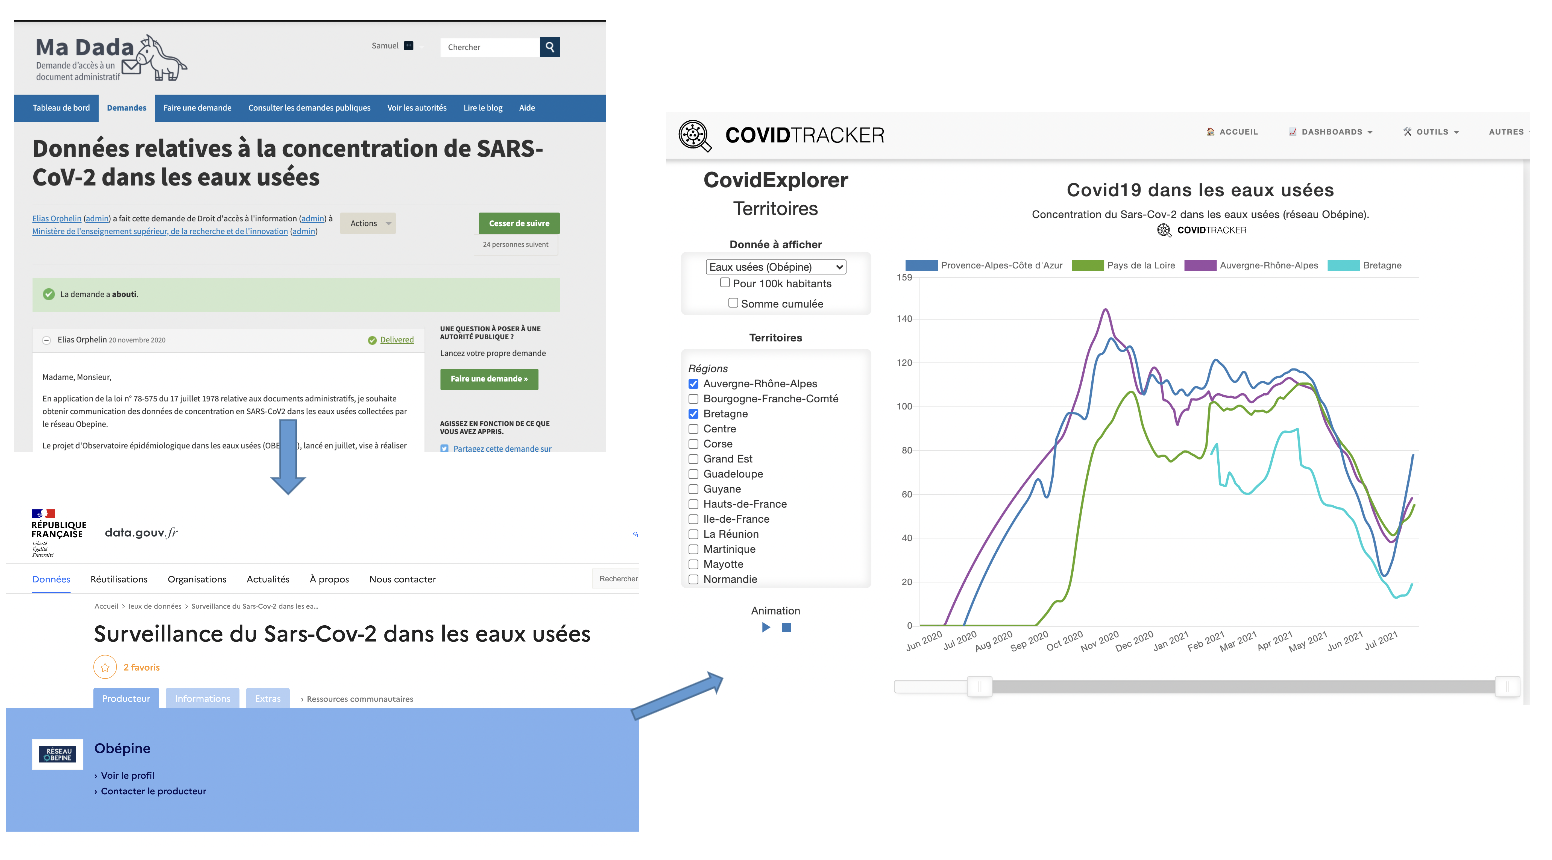Follow the Contacter le producteur link
The image size is (1552, 860).
[x=153, y=791]
